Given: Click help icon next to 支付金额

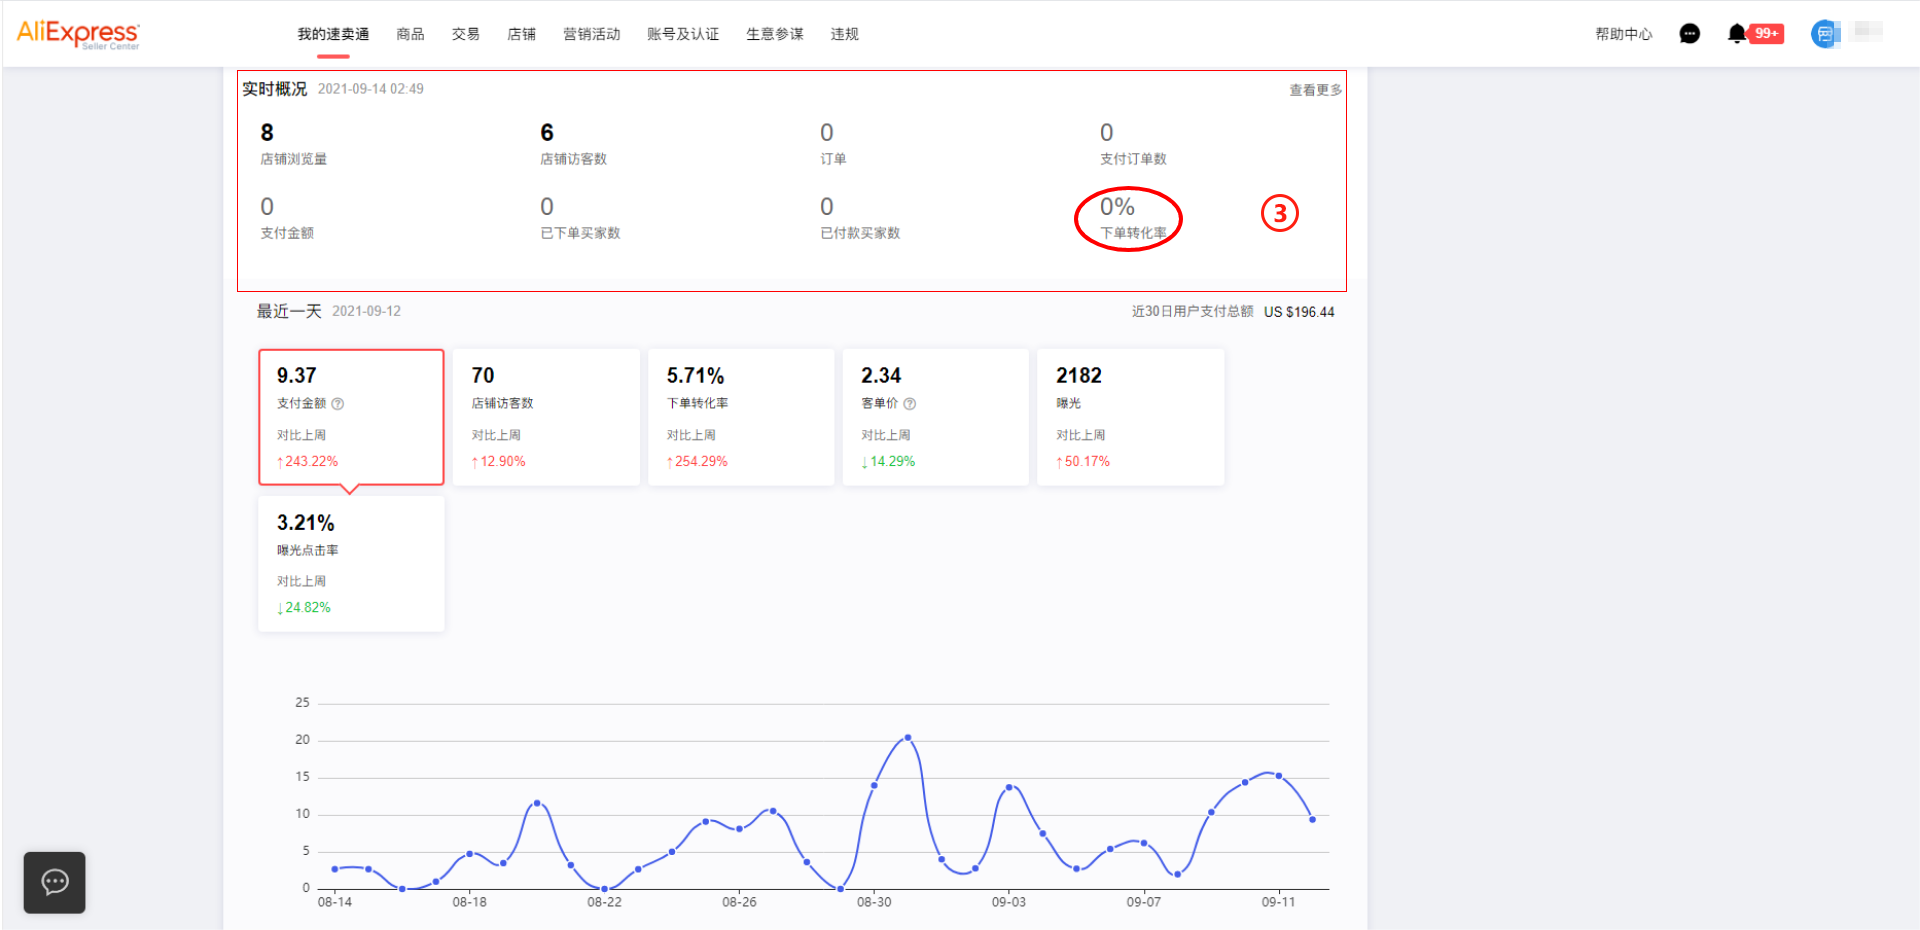Looking at the screenshot, I should click(338, 404).
